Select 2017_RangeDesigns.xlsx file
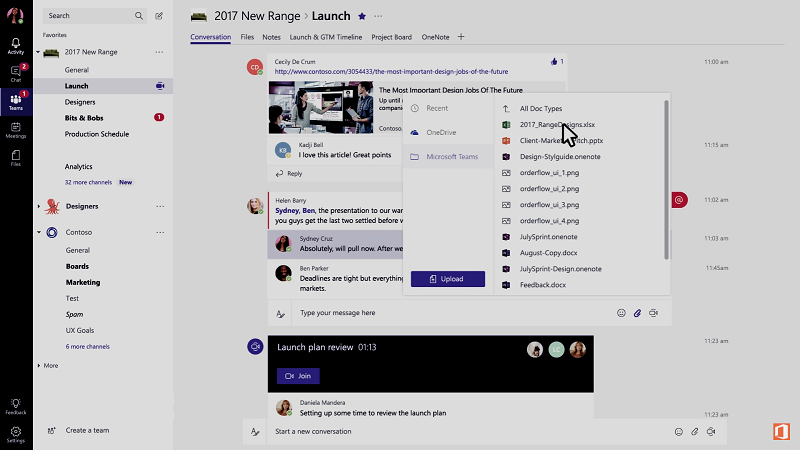Screen dimensions: 800x450 coord(557,124)
